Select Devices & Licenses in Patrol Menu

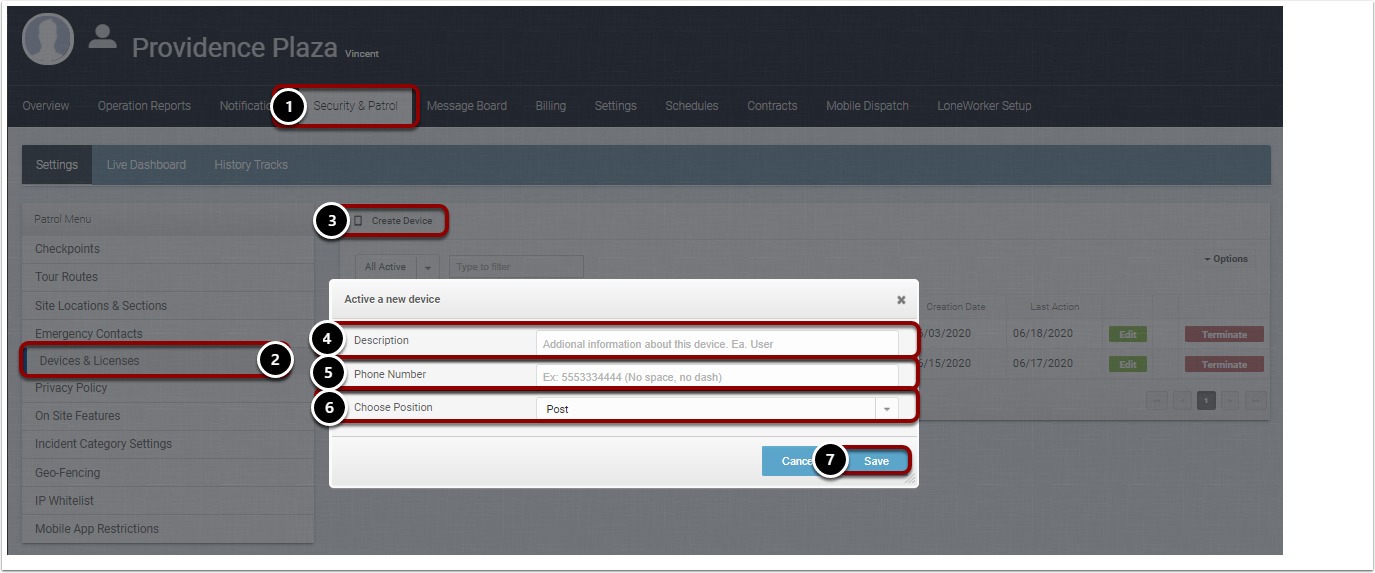click(x=90, y=361)
